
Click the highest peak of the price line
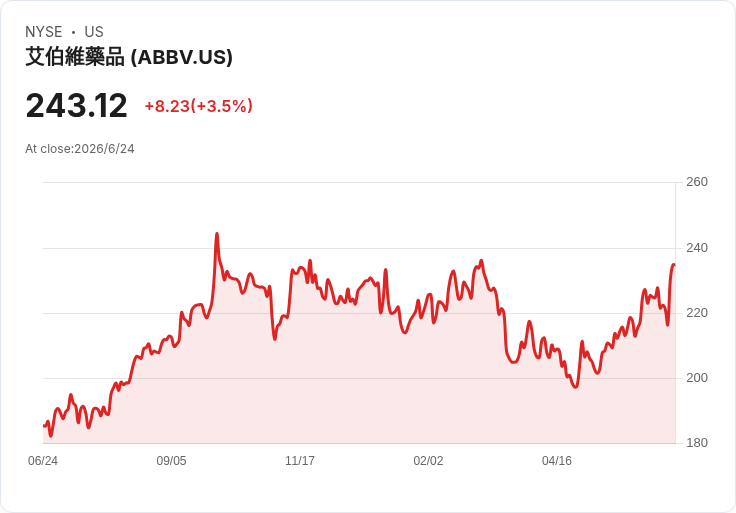[x=217, y=233]
